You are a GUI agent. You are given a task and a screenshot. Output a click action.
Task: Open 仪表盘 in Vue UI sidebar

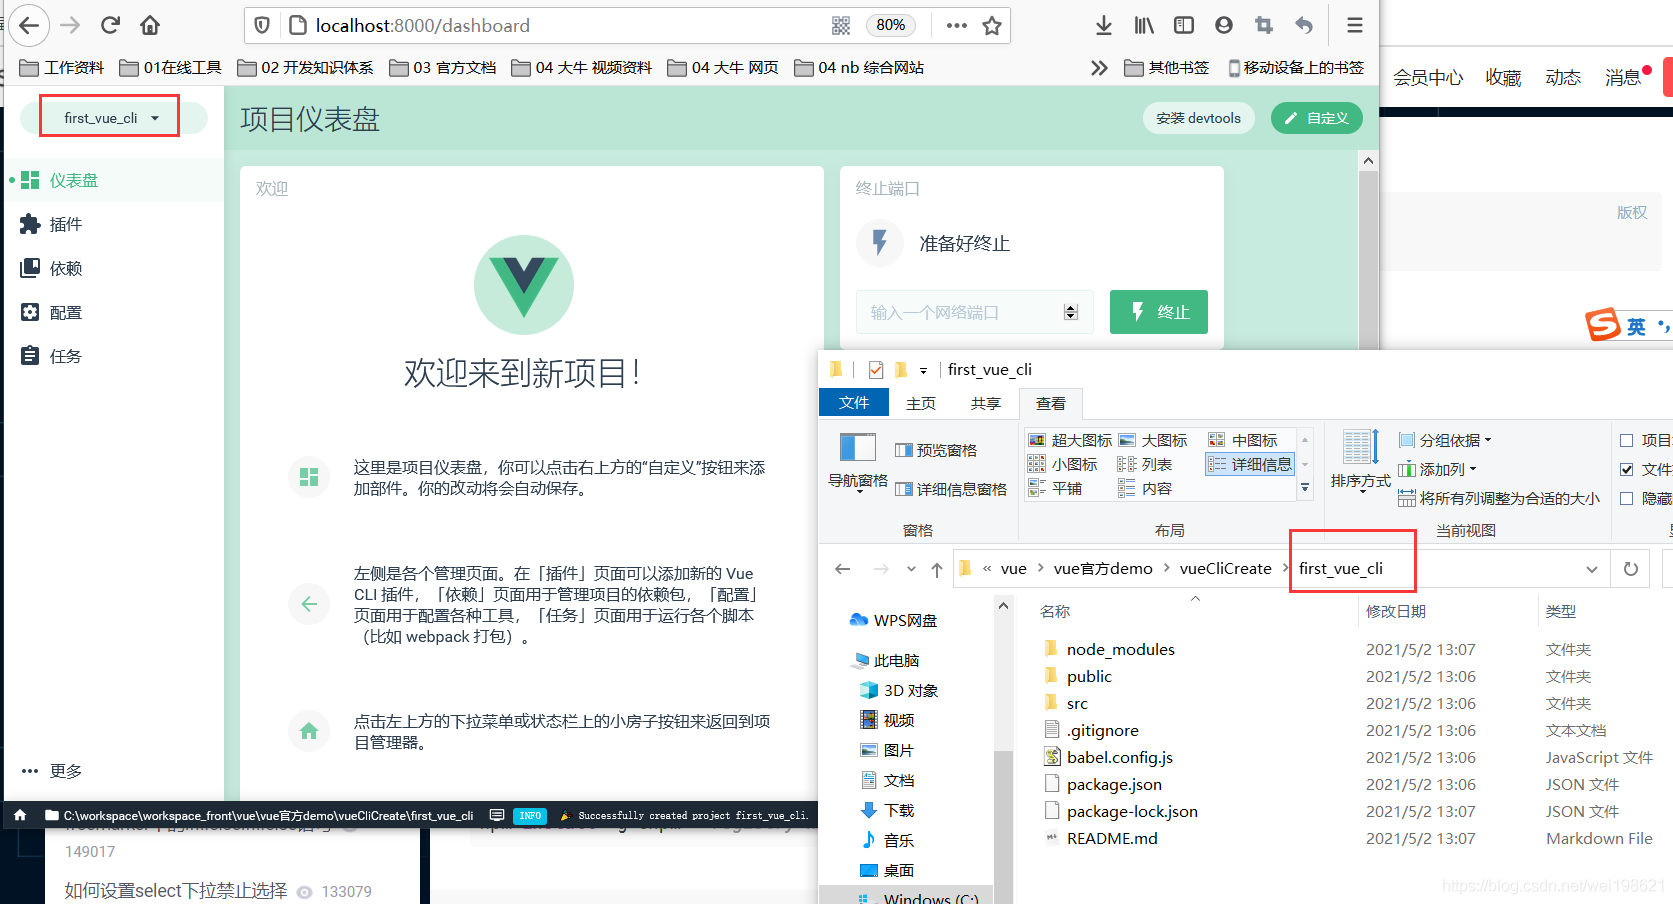coord(114,180)
